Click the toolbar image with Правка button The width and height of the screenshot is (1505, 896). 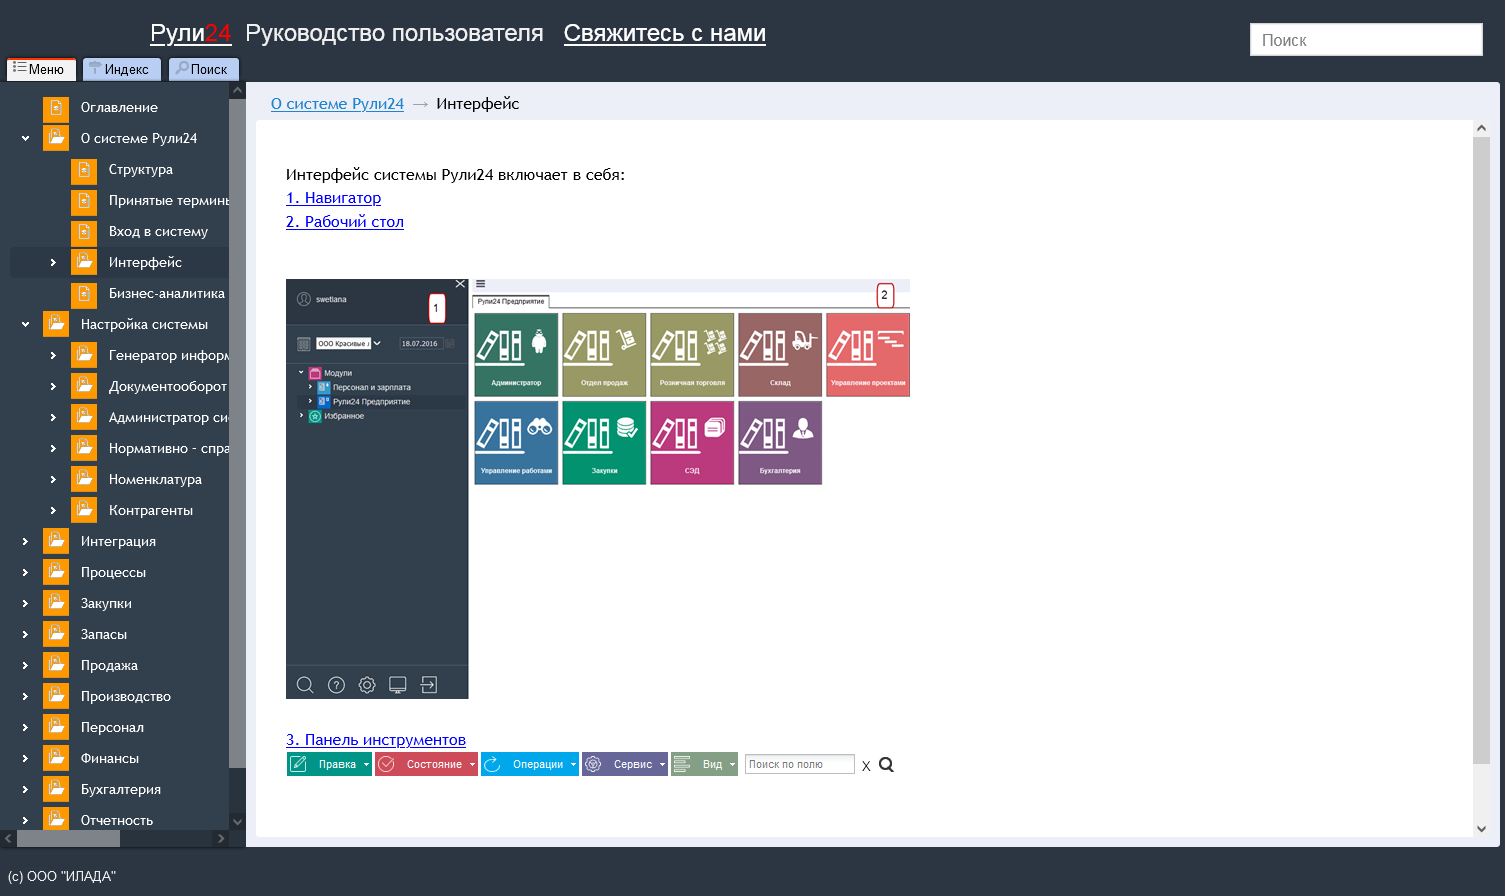[591, 764]
